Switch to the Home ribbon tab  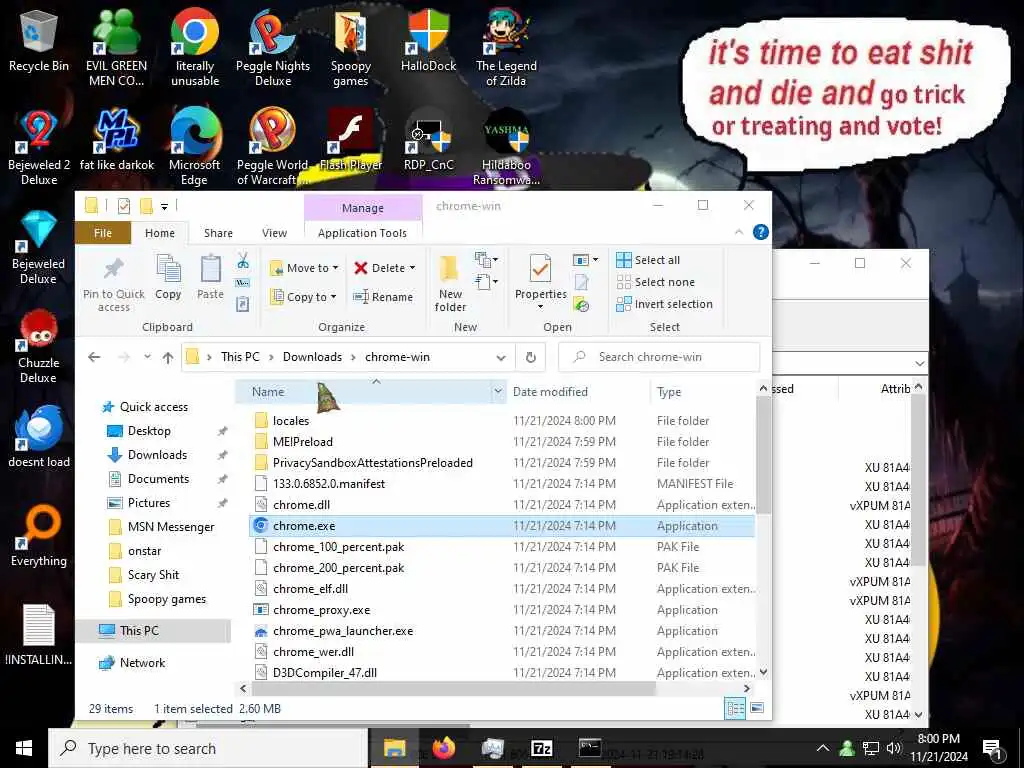point(159,233)
